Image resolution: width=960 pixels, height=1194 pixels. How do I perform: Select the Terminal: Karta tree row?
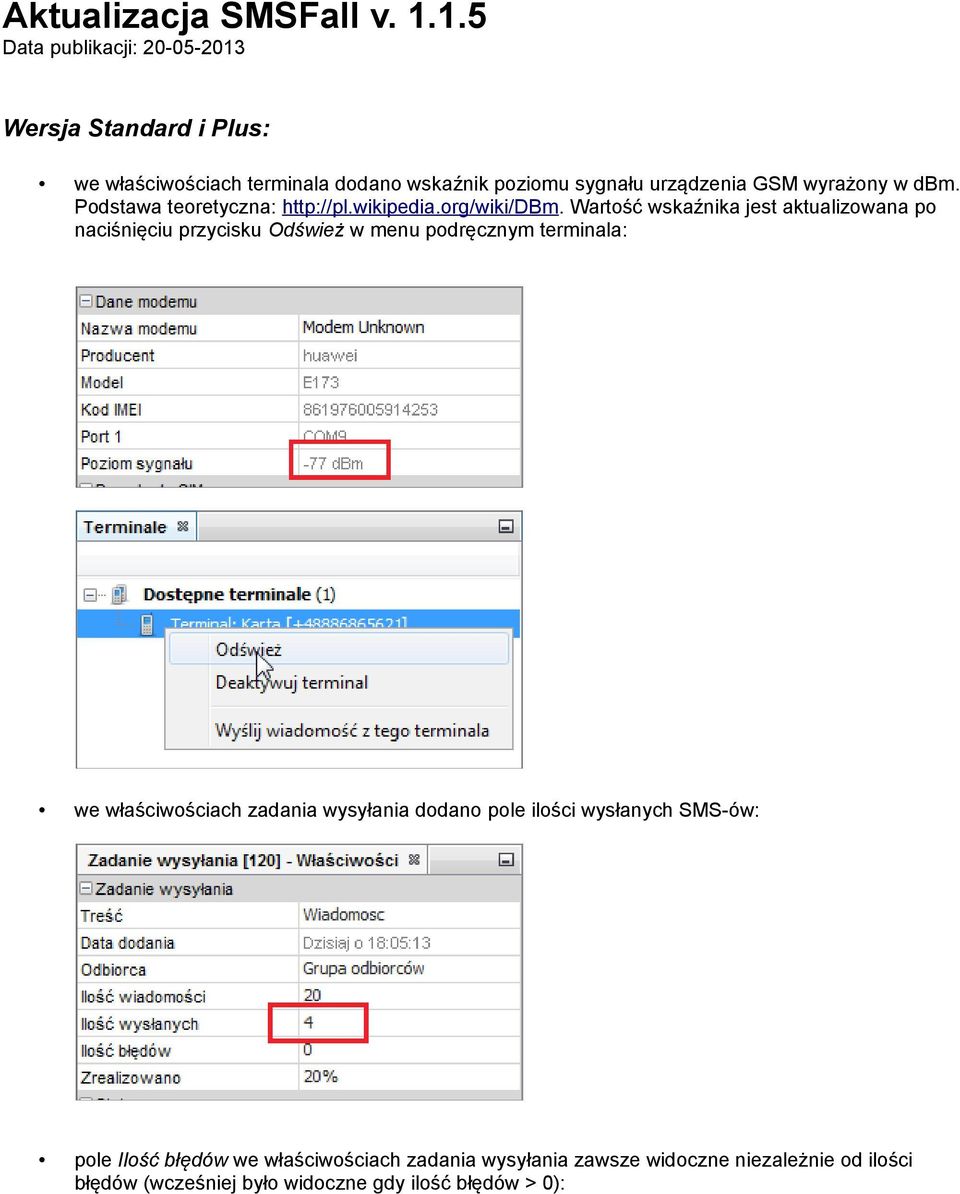(x=298, y=624)
